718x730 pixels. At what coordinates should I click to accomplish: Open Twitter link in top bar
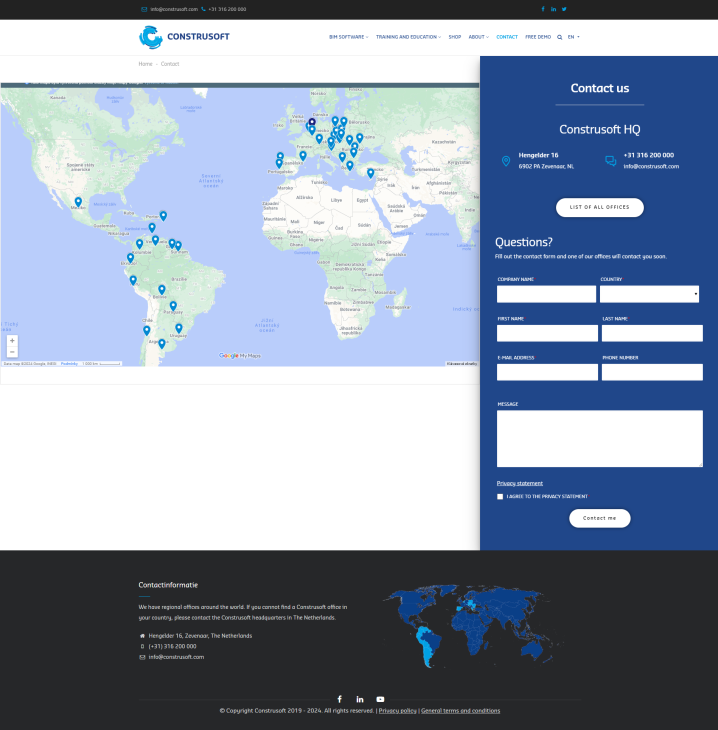point(564,9)
